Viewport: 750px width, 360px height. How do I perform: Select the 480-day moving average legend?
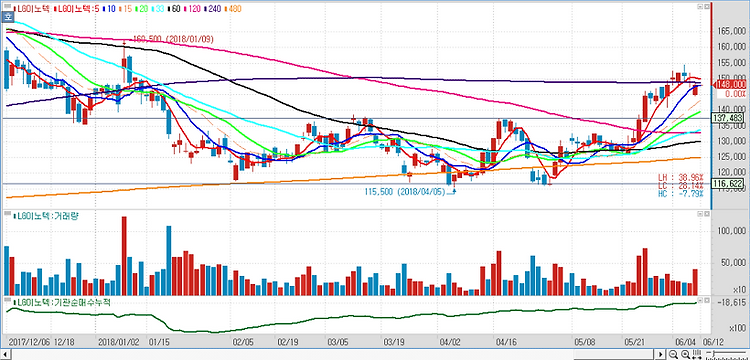pyautogui.click(x=233, y=9)
